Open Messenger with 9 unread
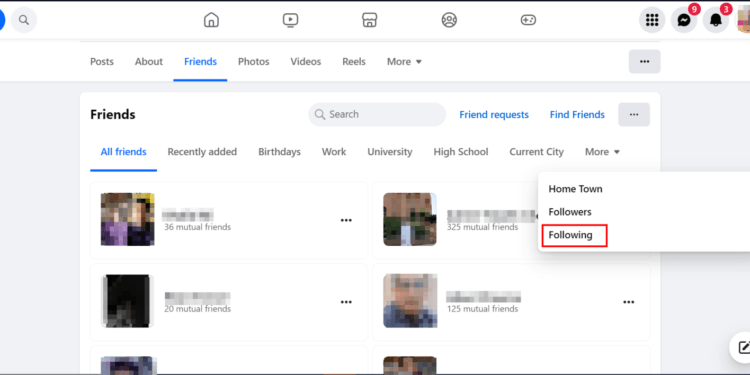The image size is (750, 375). pyautogui.click(x=684, y=20)
